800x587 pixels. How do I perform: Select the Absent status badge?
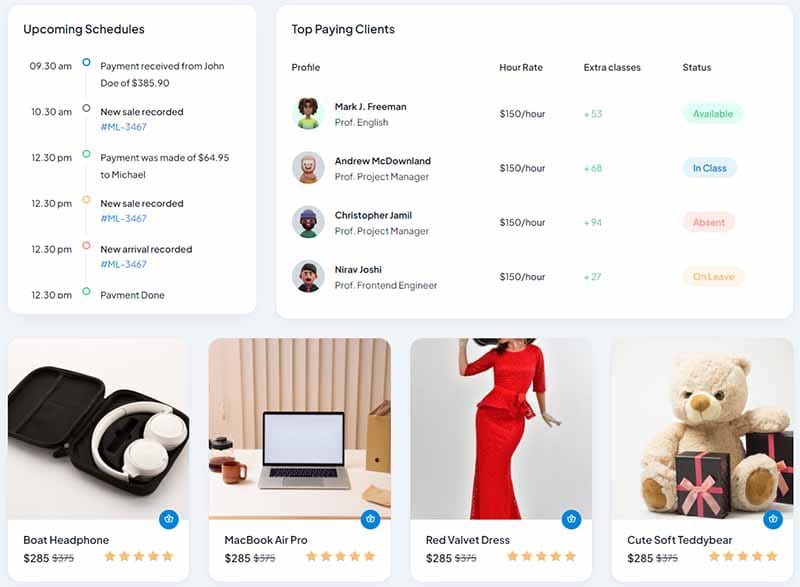709,222
